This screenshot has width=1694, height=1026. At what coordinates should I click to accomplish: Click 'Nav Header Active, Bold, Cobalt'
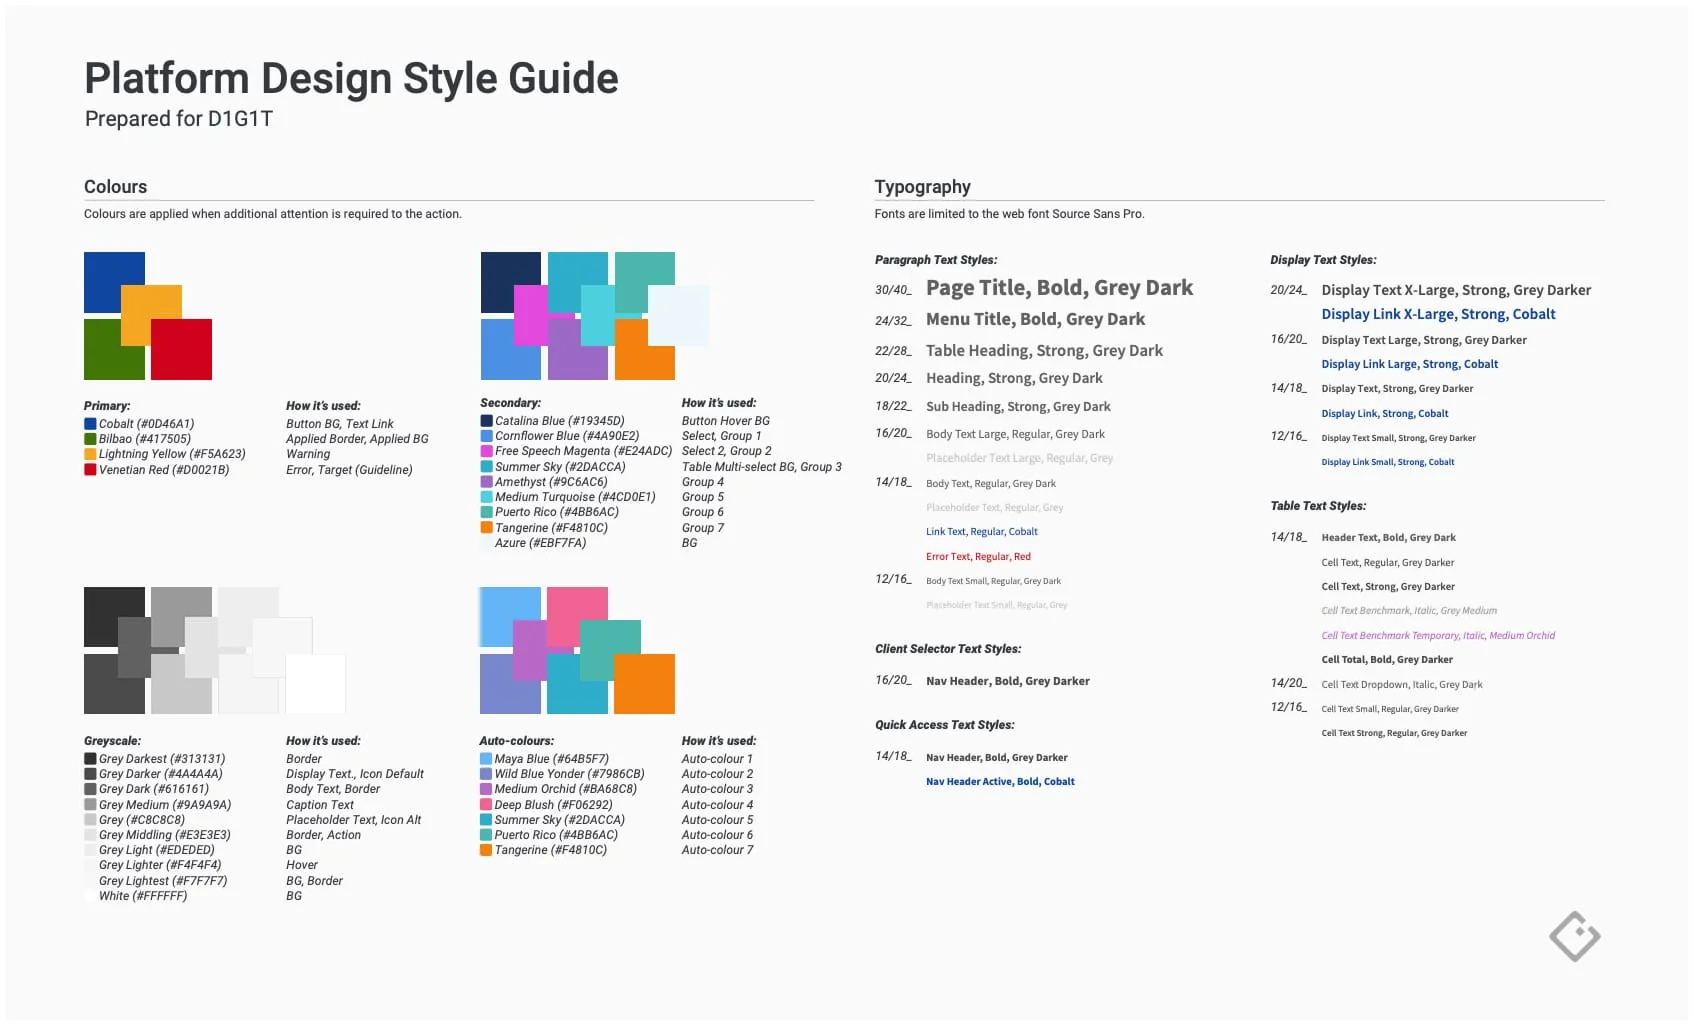coord(1000,782)
